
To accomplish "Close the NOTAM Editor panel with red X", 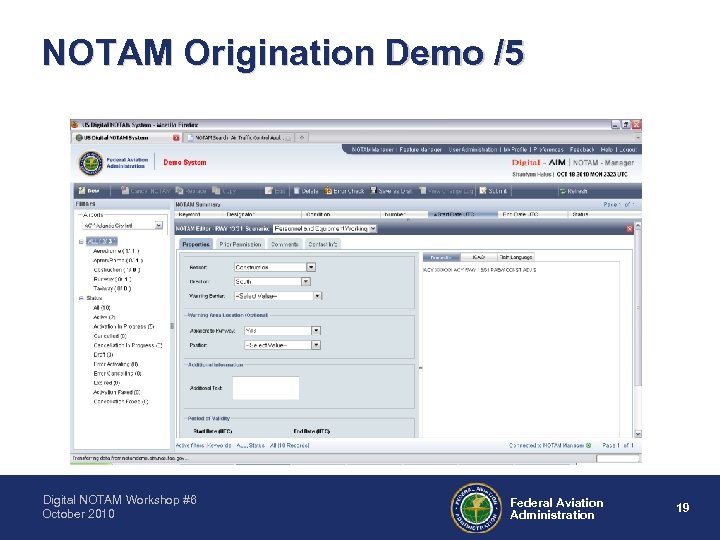I will [x=630, y=228].
